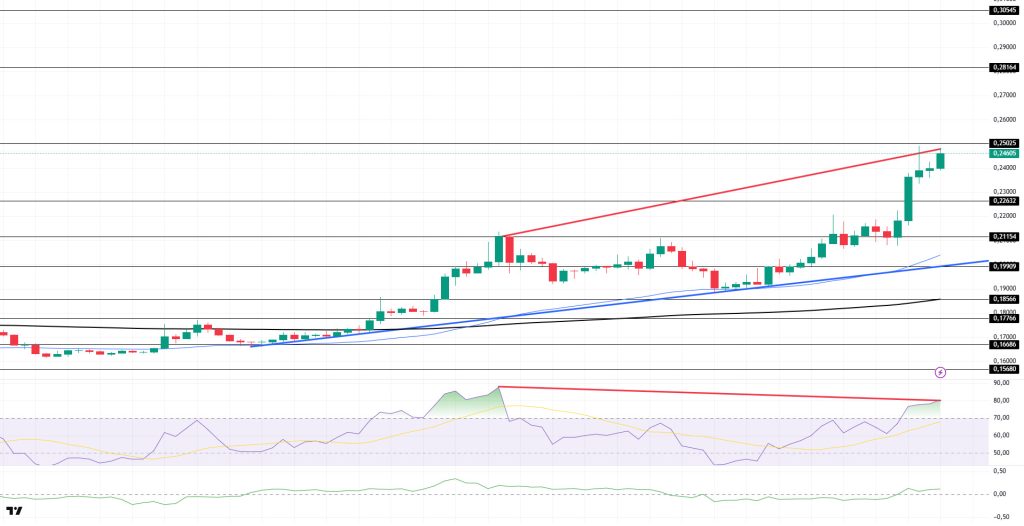Viewport: 1024px width, 526px height.
Task: Select the 0,30545 price level label
Action: coord(1004,10)
